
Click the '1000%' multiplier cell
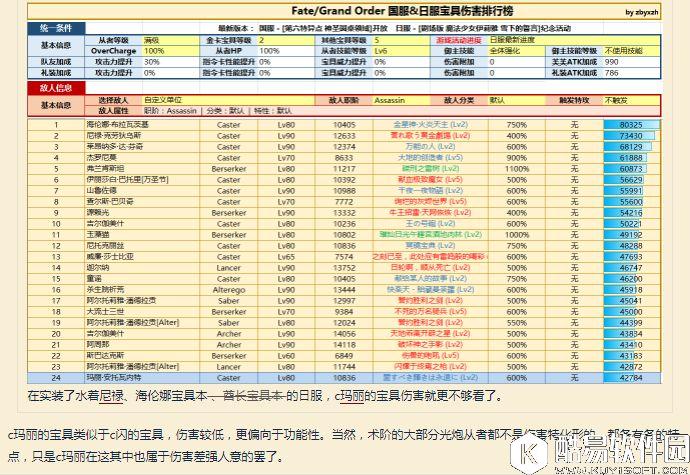tap(517, 235)
